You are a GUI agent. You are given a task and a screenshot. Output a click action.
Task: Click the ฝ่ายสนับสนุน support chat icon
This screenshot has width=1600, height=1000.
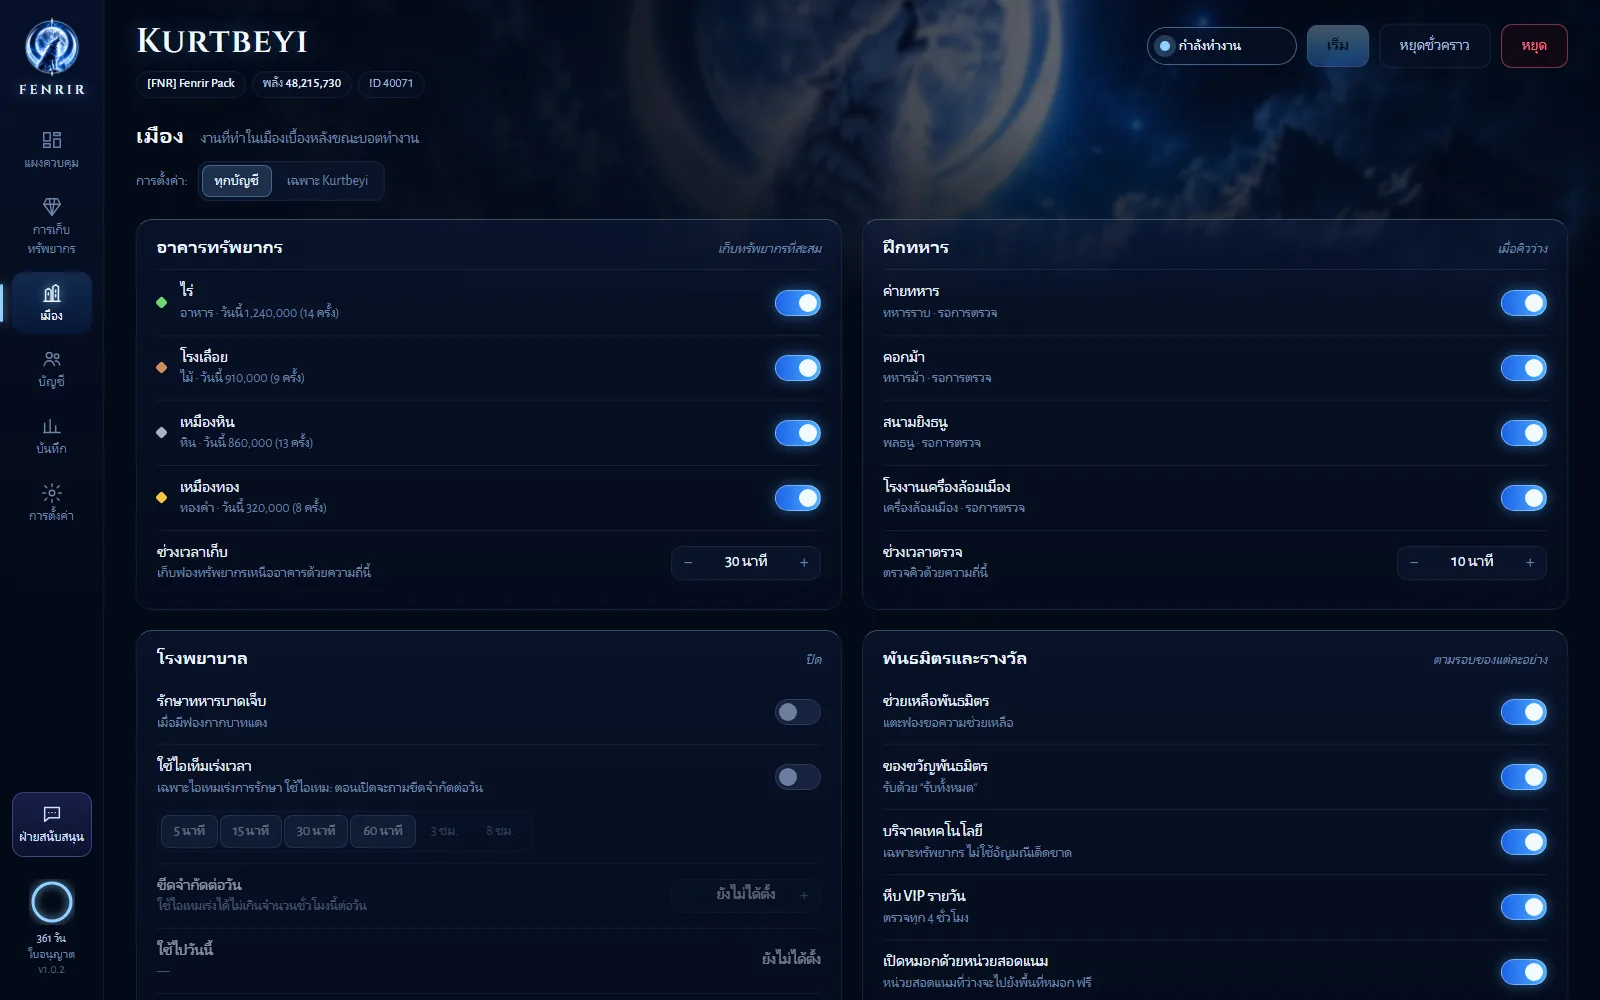[52, 814]
